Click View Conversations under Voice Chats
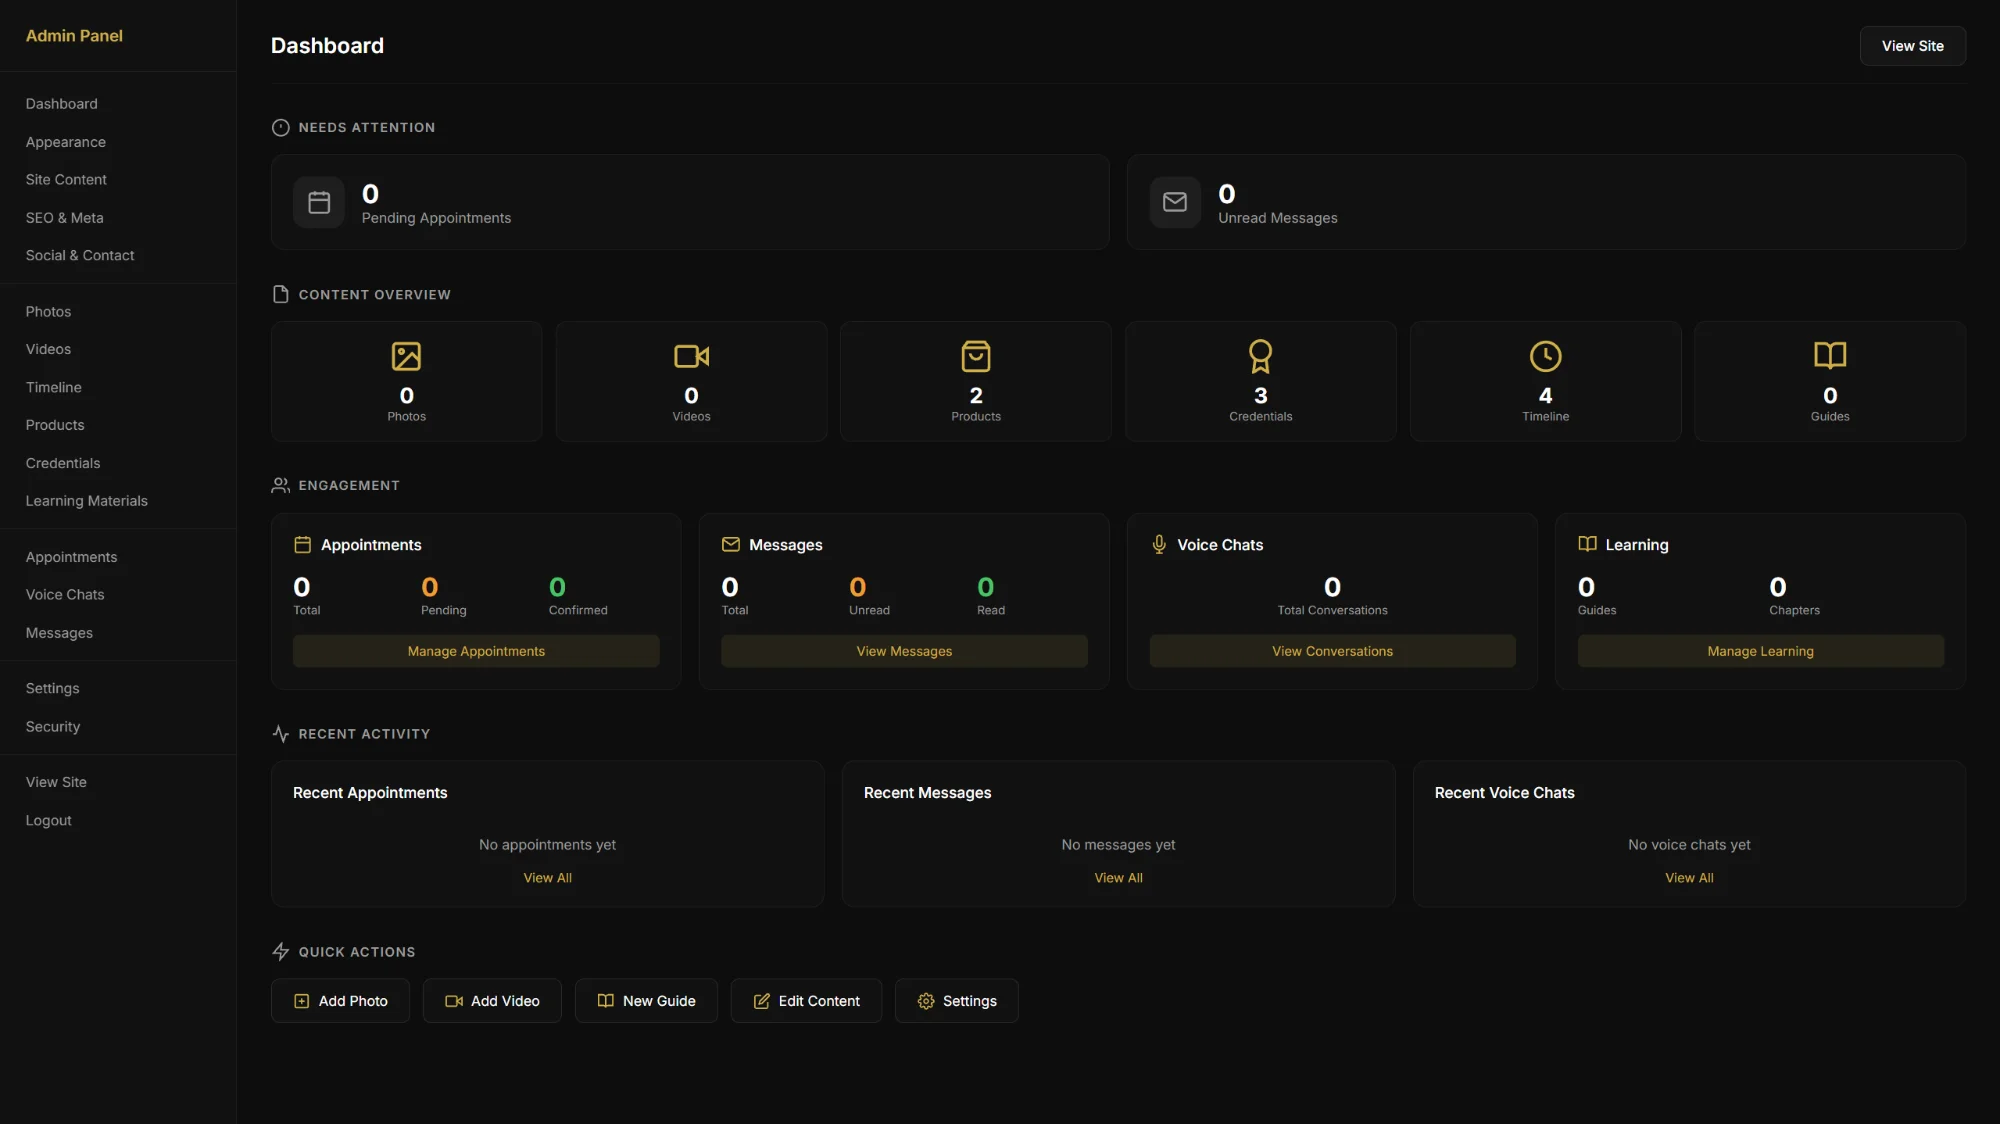 pos(1331,650)
